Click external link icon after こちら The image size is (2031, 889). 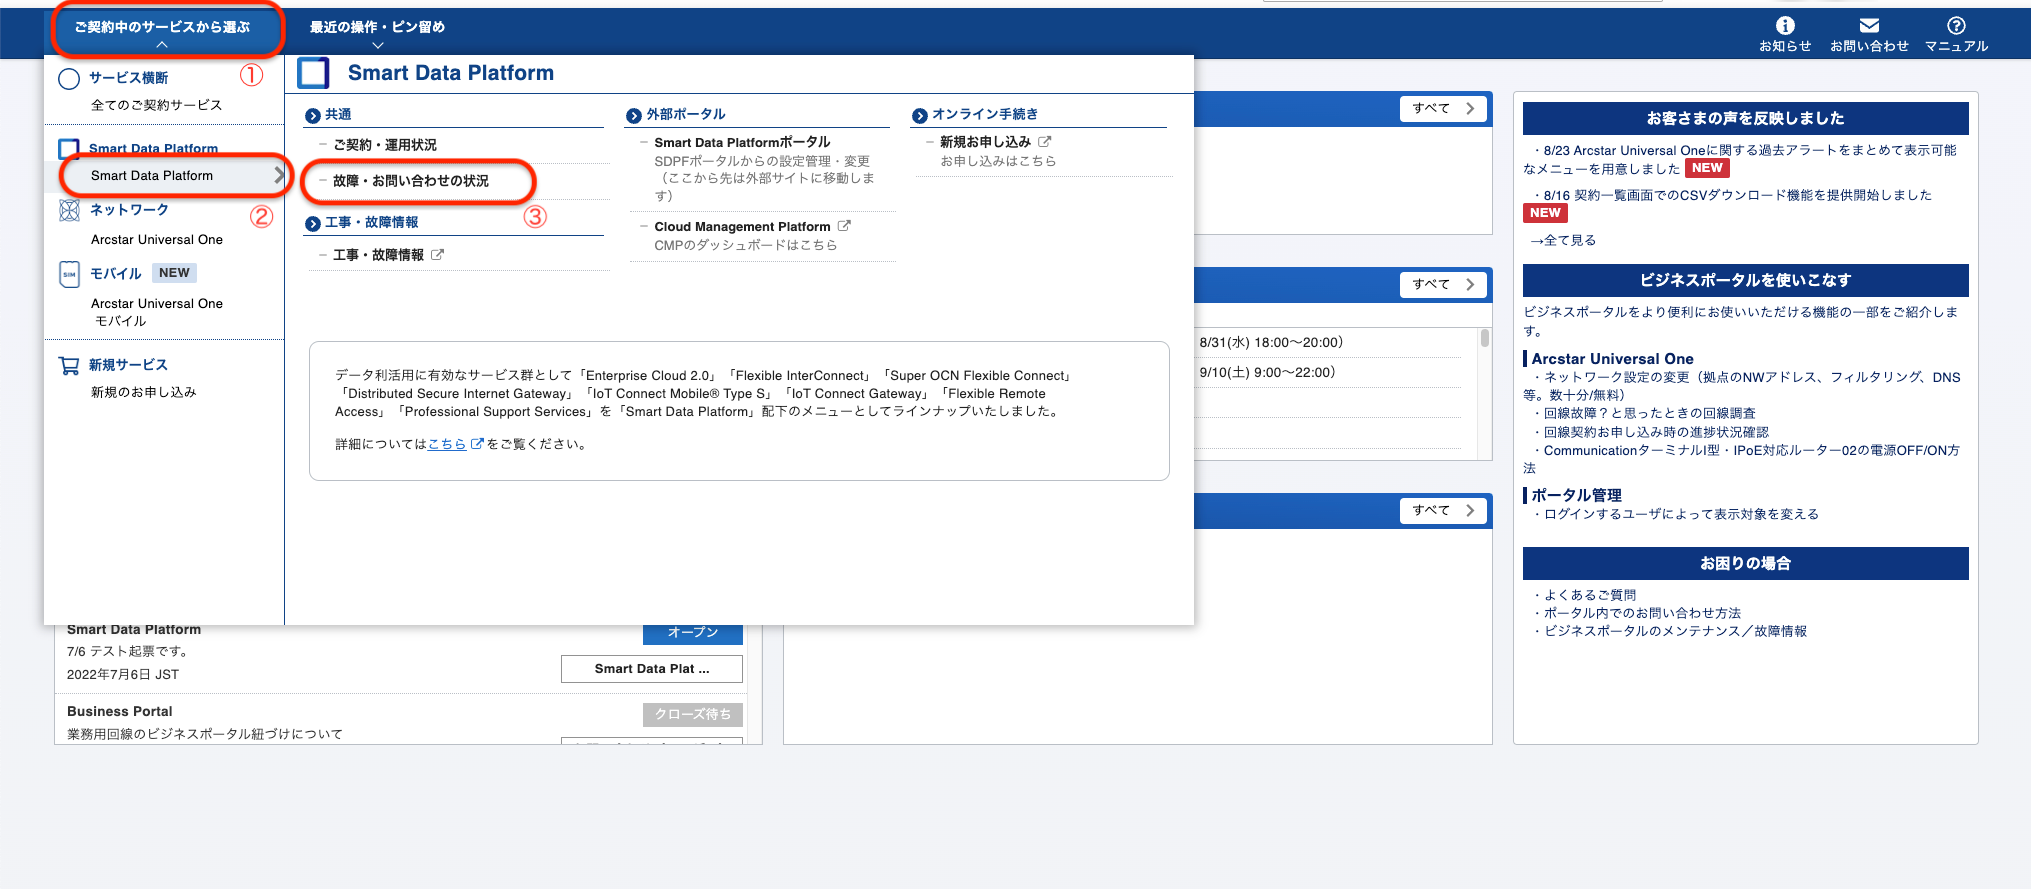[477, 444]
